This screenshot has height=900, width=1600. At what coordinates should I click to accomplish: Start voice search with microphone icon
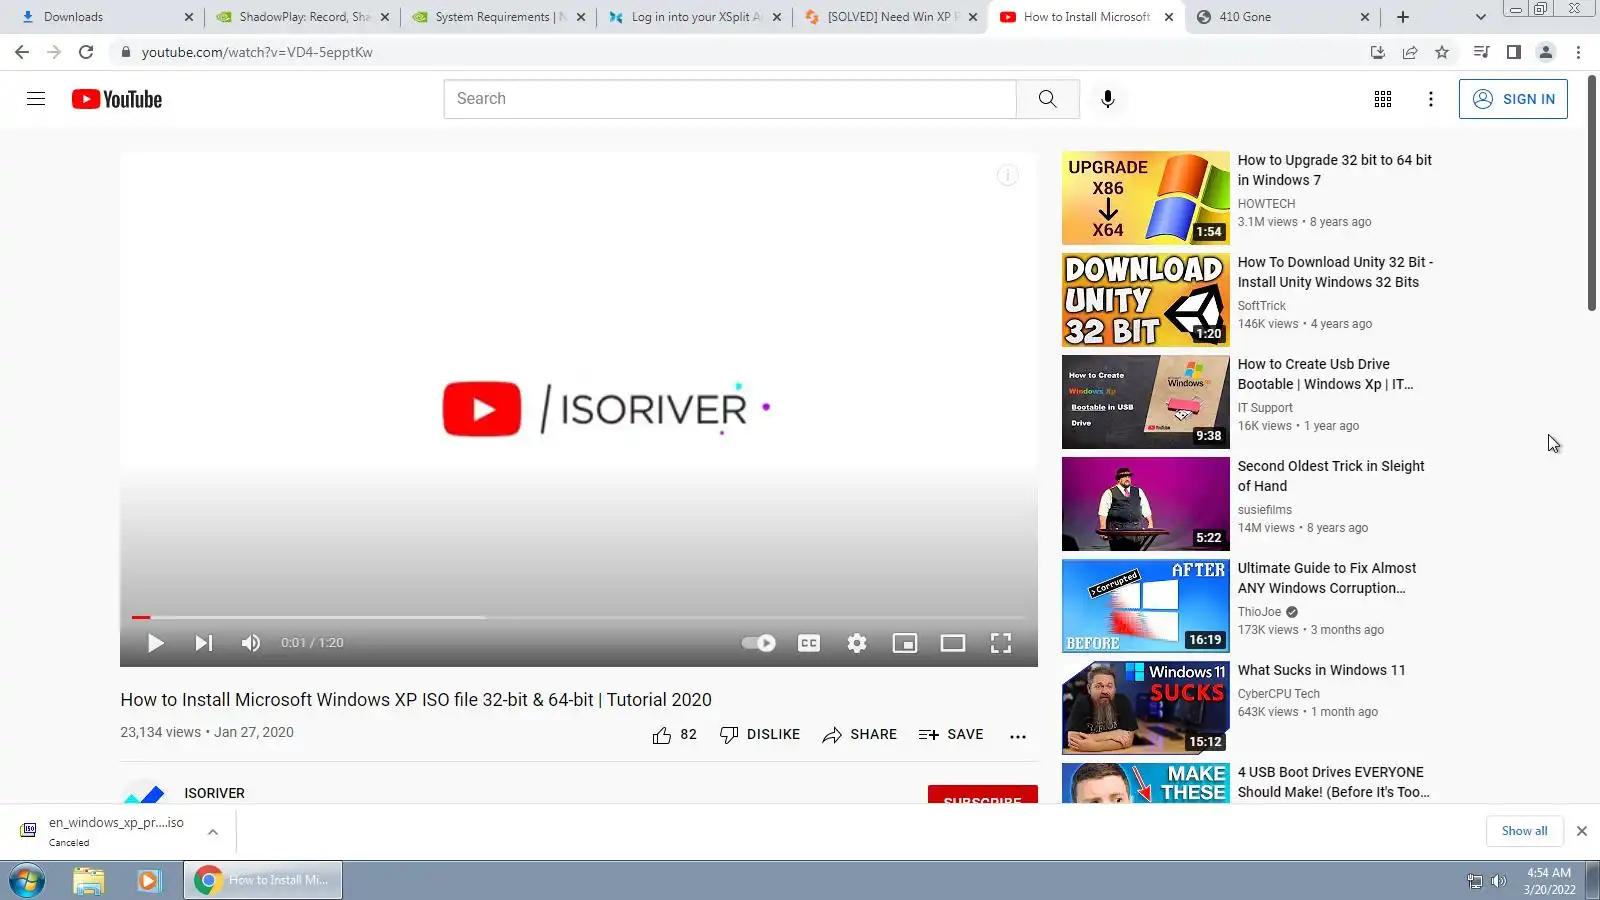click(1107, 99)
